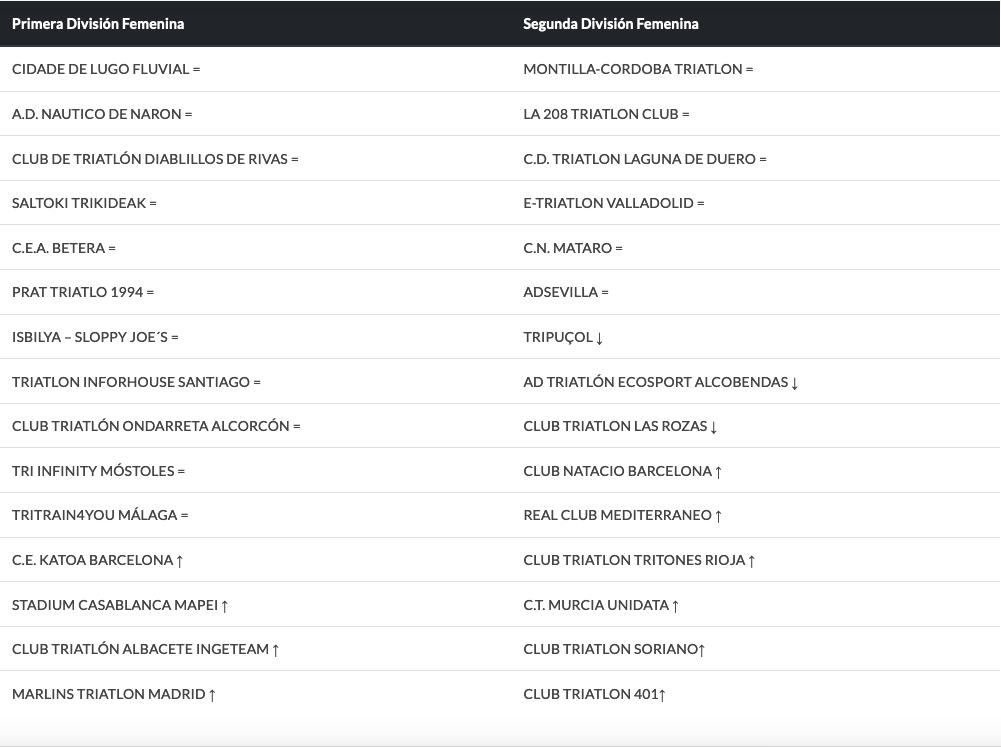The height and width of the screenshot is (747, 1001).
Task: Select the MONTILLA-CORDOBA TRIATLON entry
Action: [x=632, y=69]
